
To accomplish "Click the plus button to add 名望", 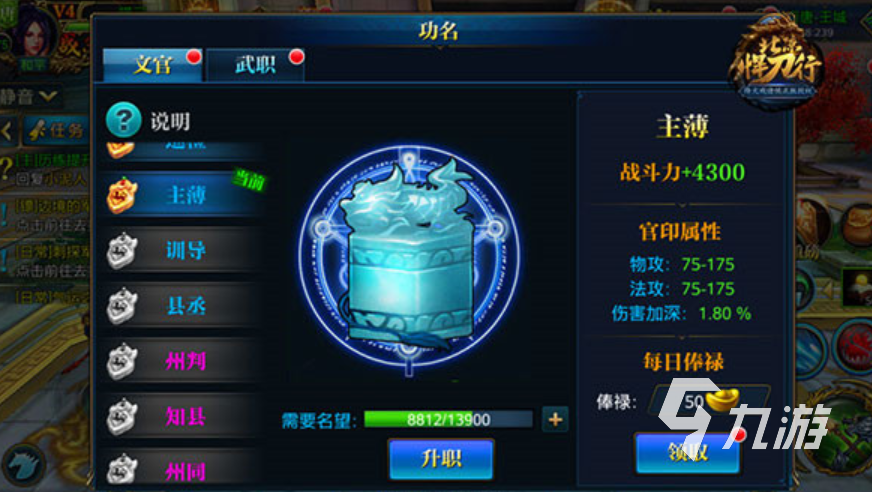I will coord(555,420).
